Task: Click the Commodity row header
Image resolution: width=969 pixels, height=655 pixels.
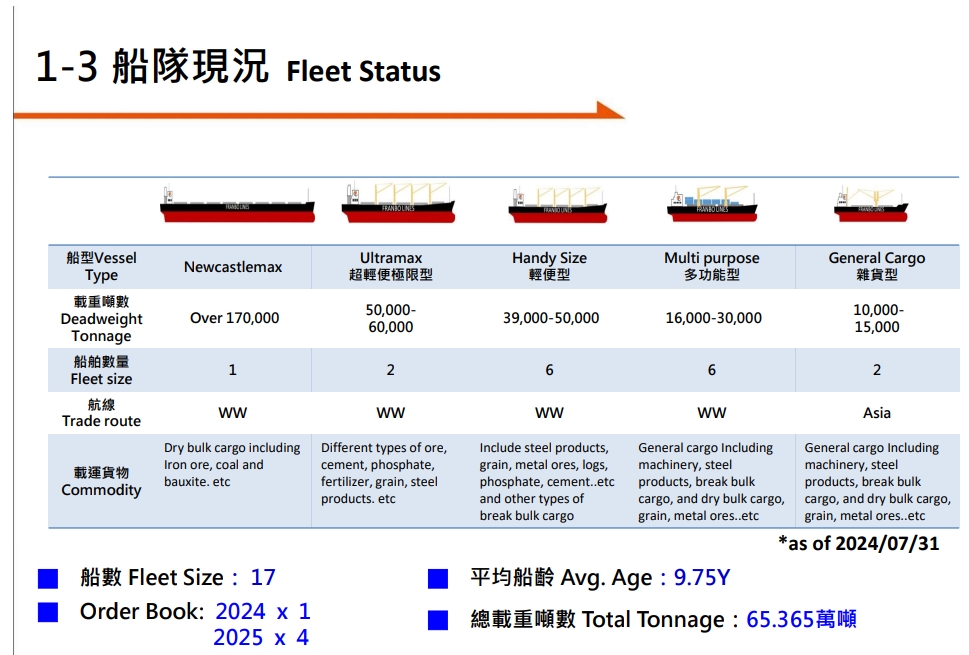Action: (x=101, y=481)
